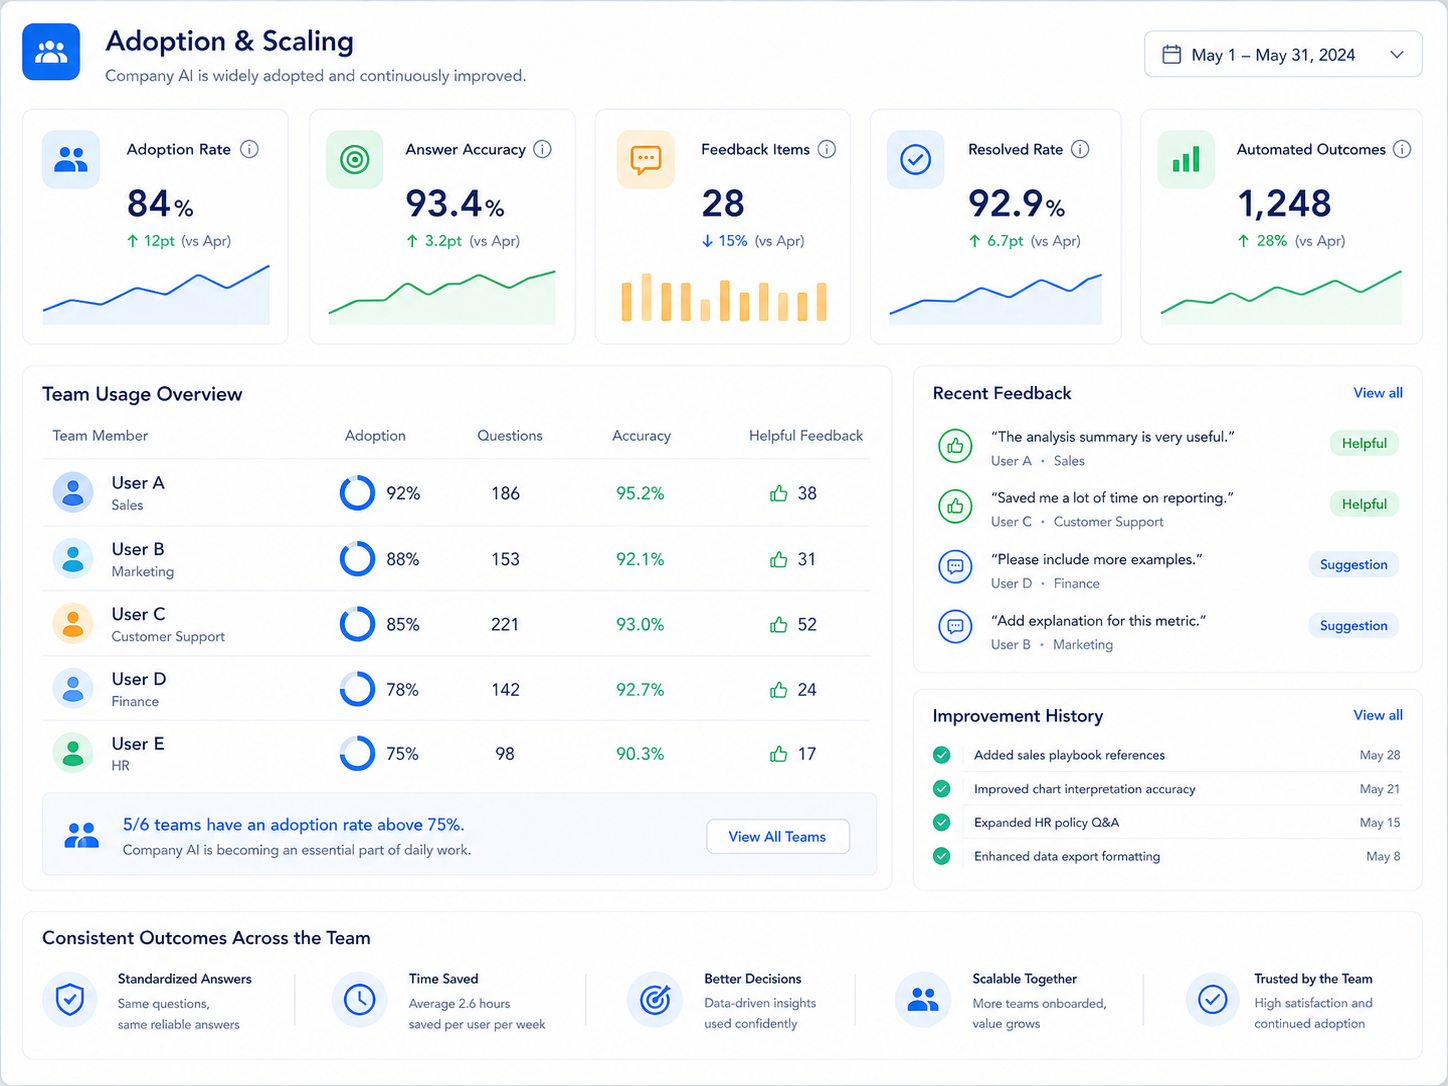Viewport: 1448px width, 1086px height.
Task: Click the thumbs-up icon in User A's row
Action: point(779,493)
